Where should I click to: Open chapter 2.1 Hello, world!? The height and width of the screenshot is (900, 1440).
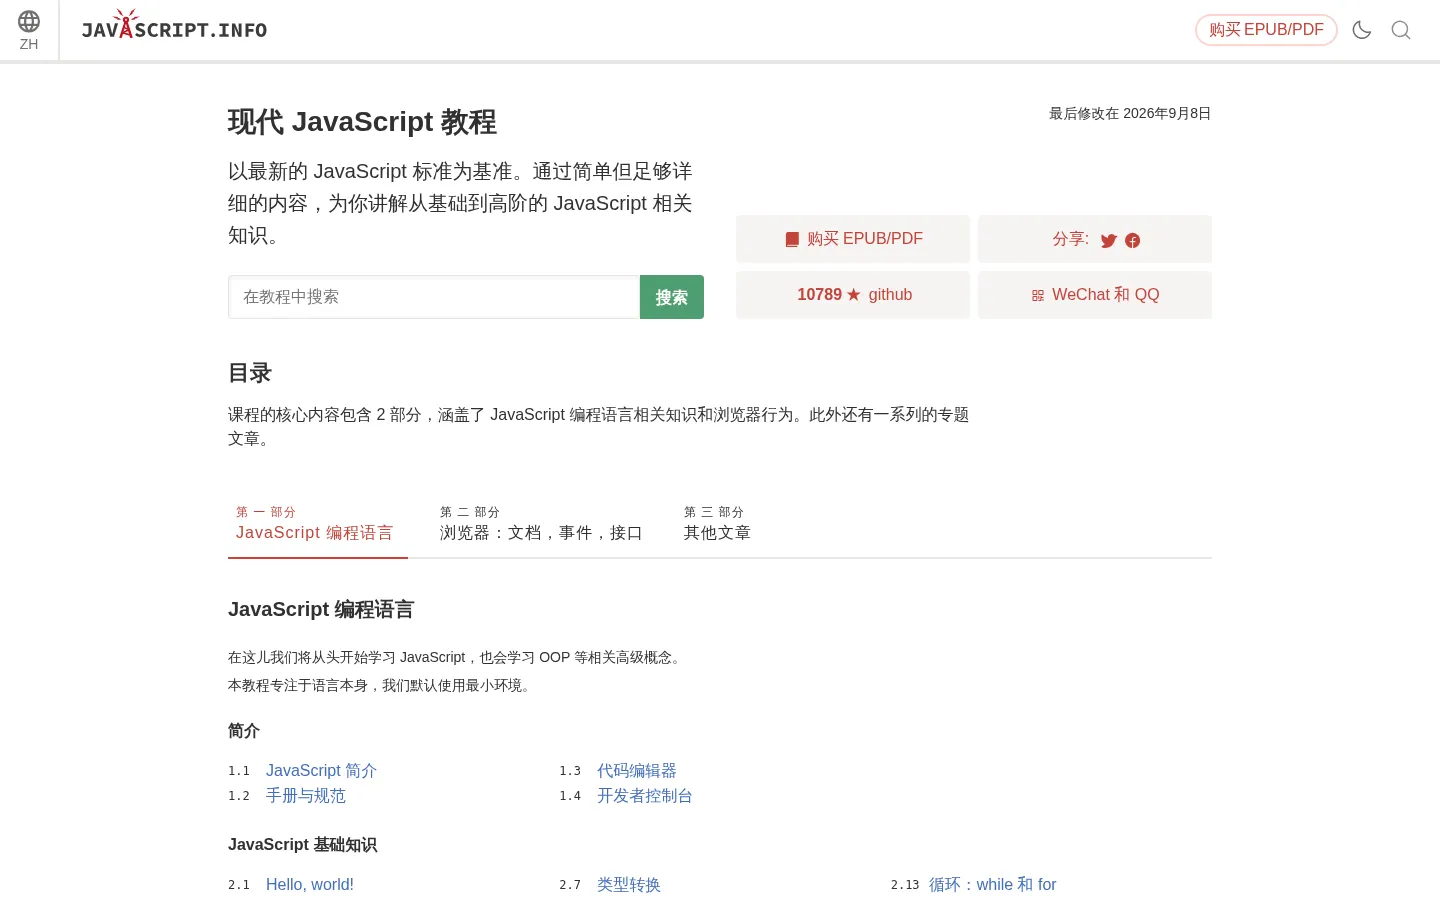tap(310, 885)
